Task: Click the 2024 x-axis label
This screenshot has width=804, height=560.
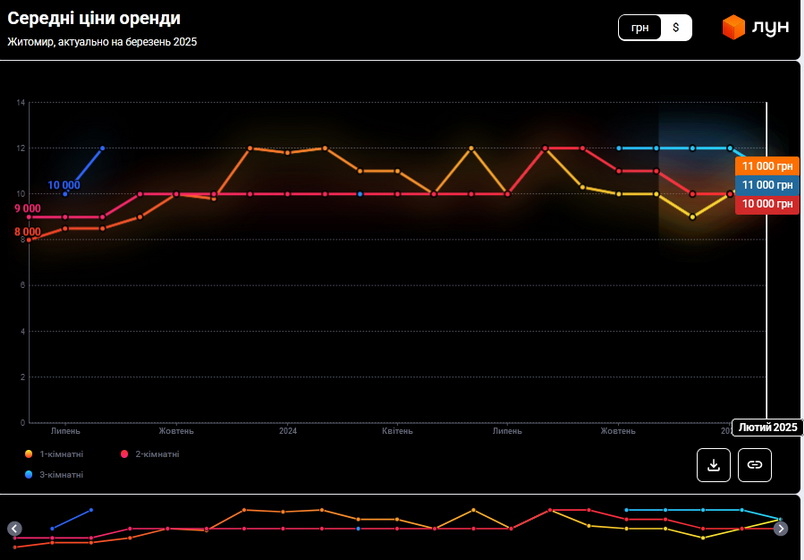Action: tap(288, 431)
